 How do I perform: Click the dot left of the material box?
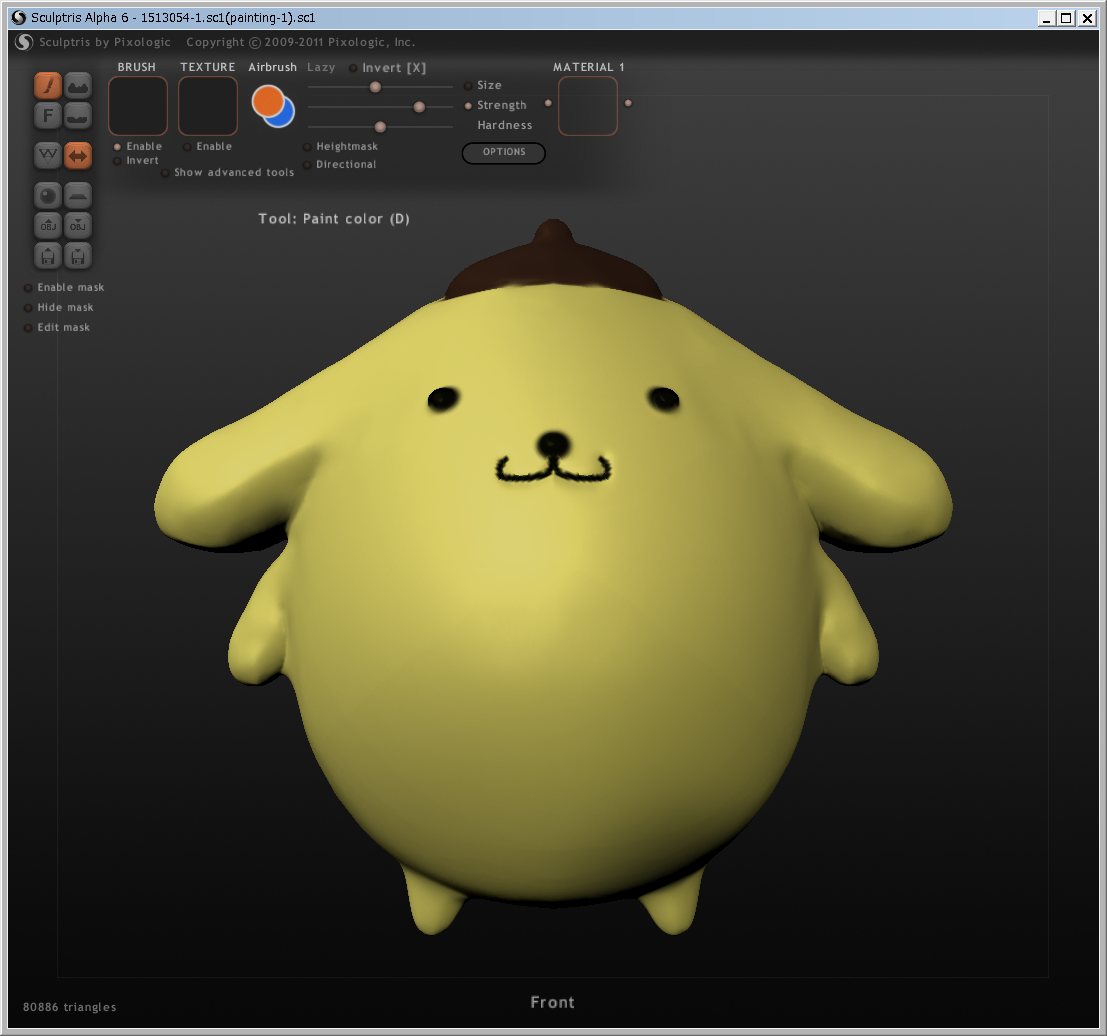click(x=548, y=103)
